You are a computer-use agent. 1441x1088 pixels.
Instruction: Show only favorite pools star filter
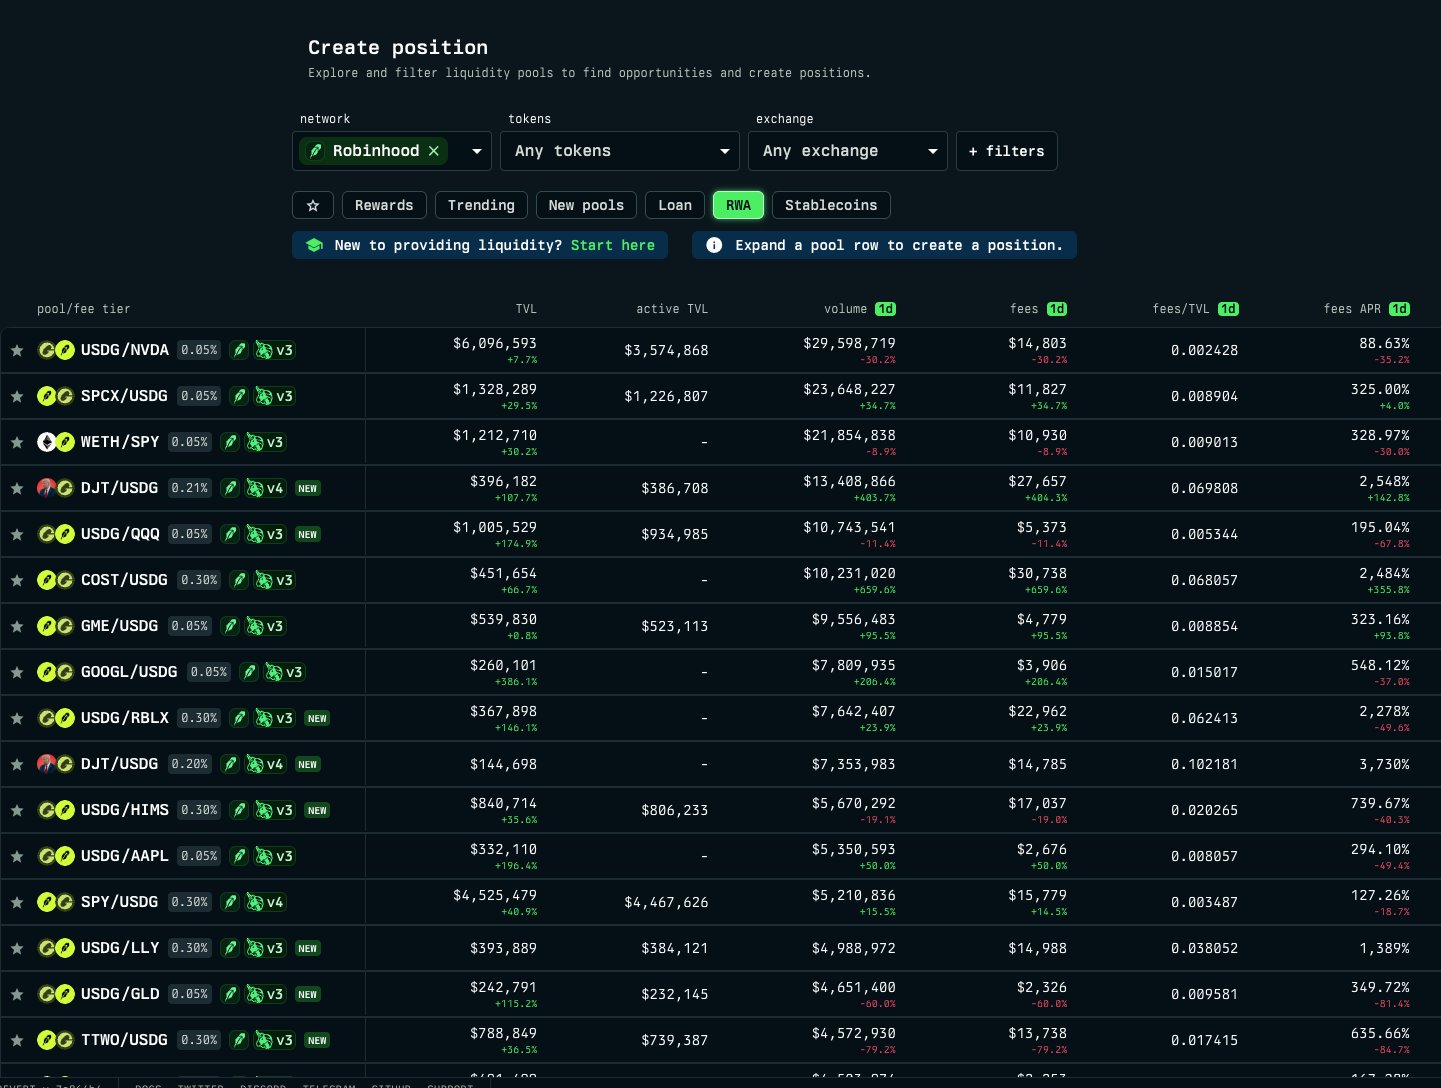(x=313, y=205)
